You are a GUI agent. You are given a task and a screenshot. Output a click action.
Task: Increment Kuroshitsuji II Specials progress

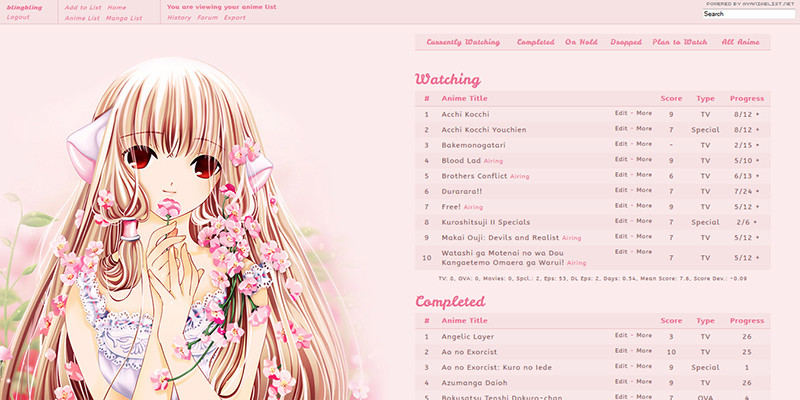[755, 222]
